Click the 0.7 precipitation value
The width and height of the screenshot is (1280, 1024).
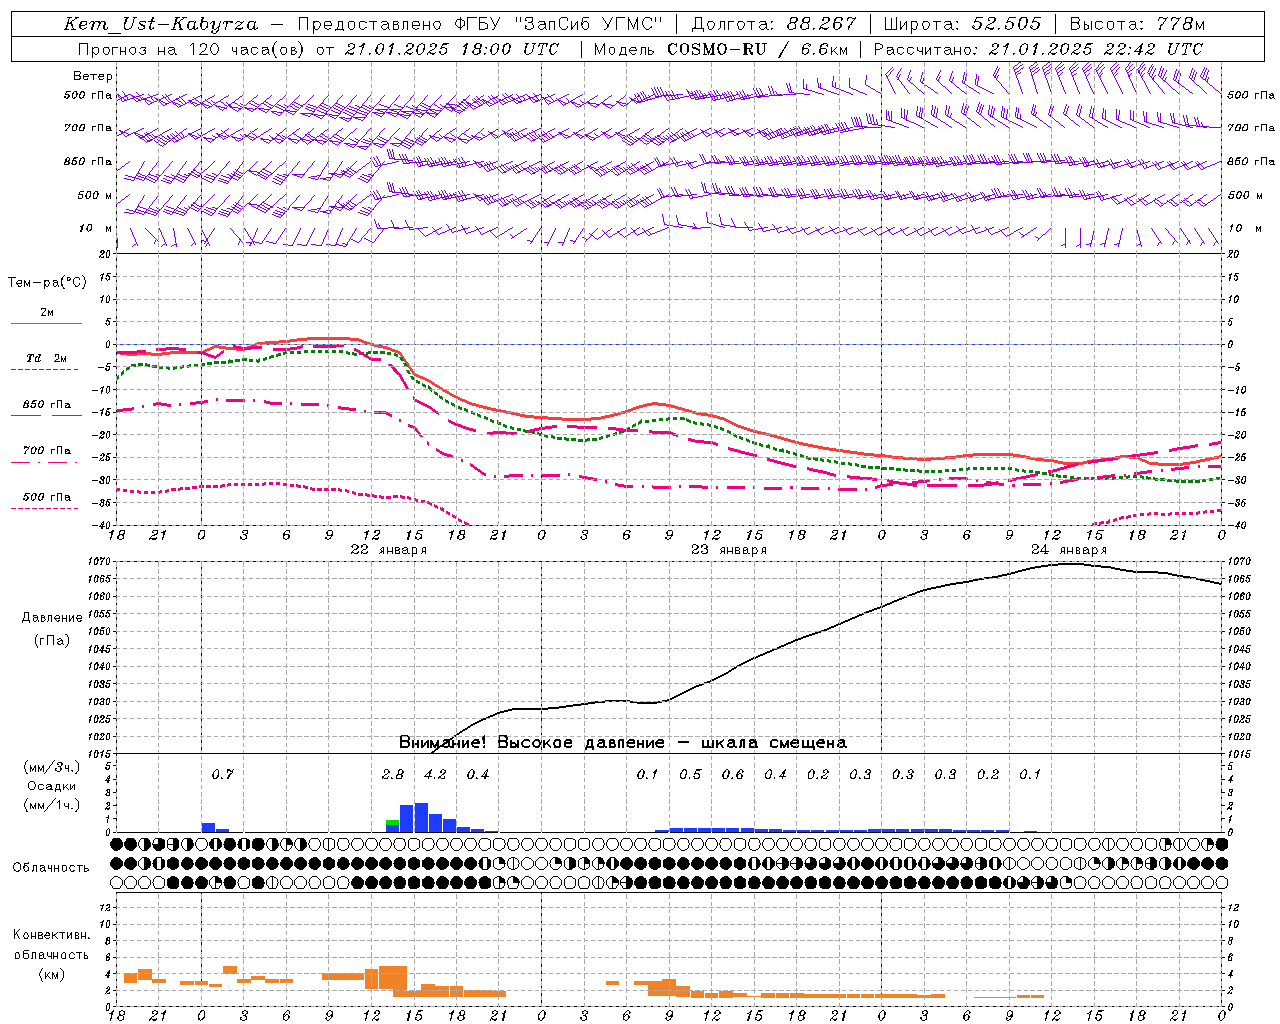point(222,774)
